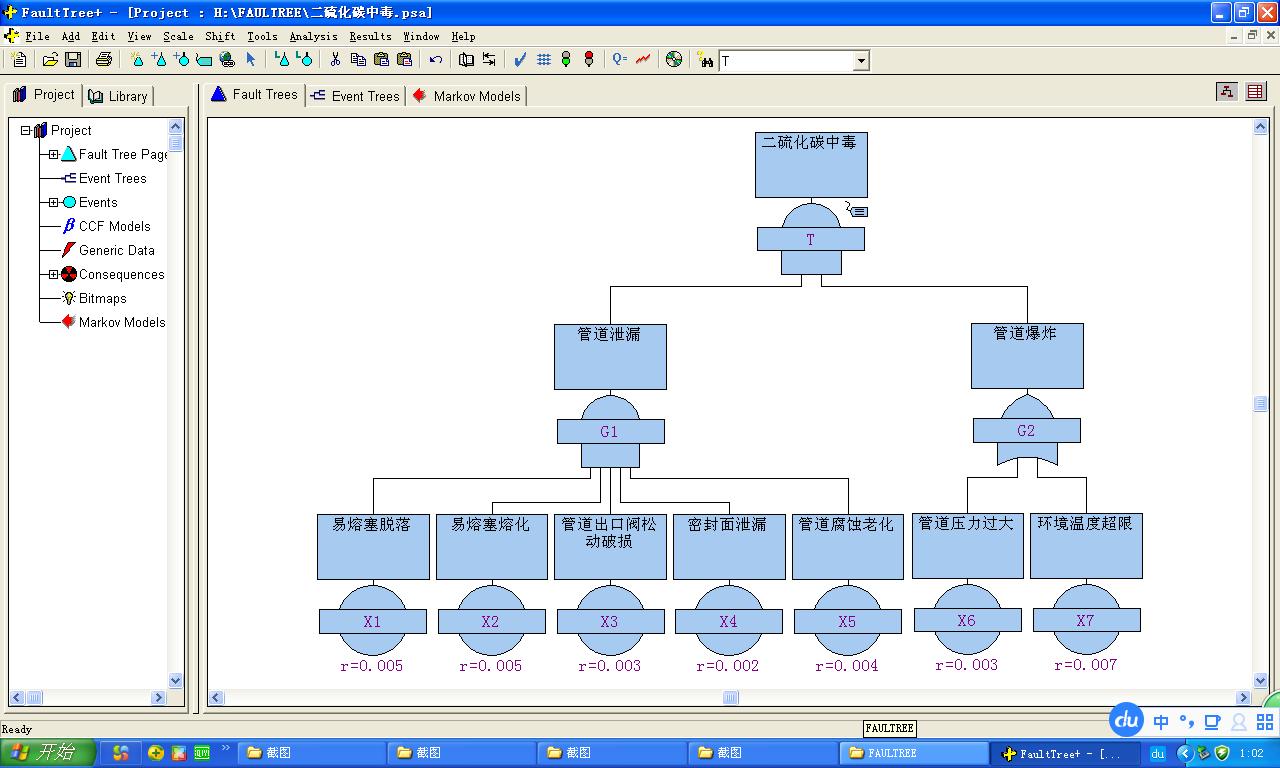Click the note tag icon beside gate T
The width and height of the screenshot is (1280, 768).
click(857, 210)
